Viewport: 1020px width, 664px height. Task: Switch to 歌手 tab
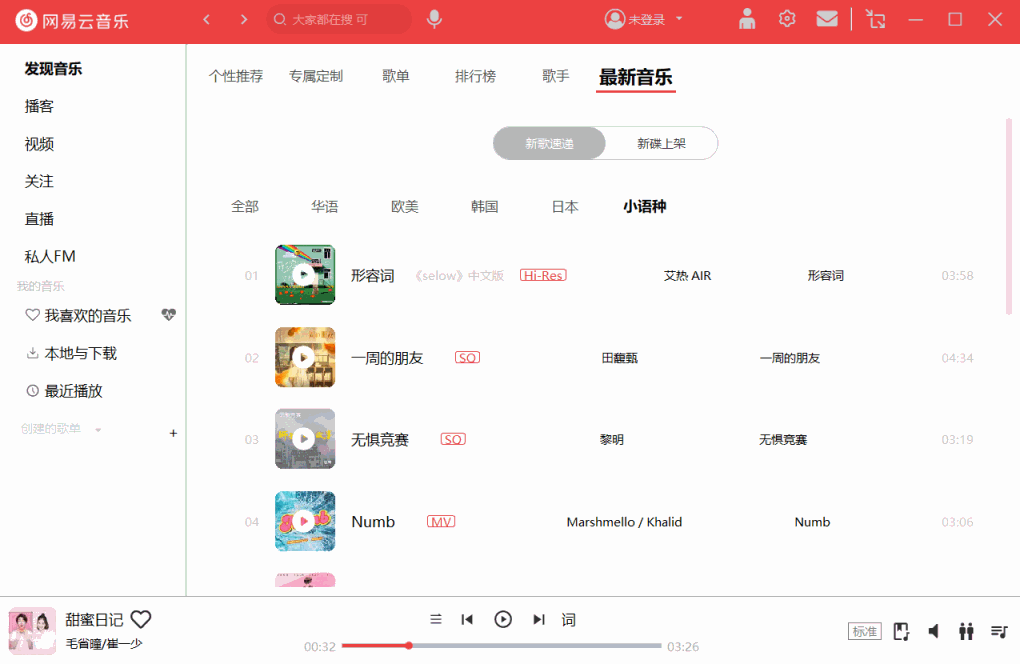[556, 77]
